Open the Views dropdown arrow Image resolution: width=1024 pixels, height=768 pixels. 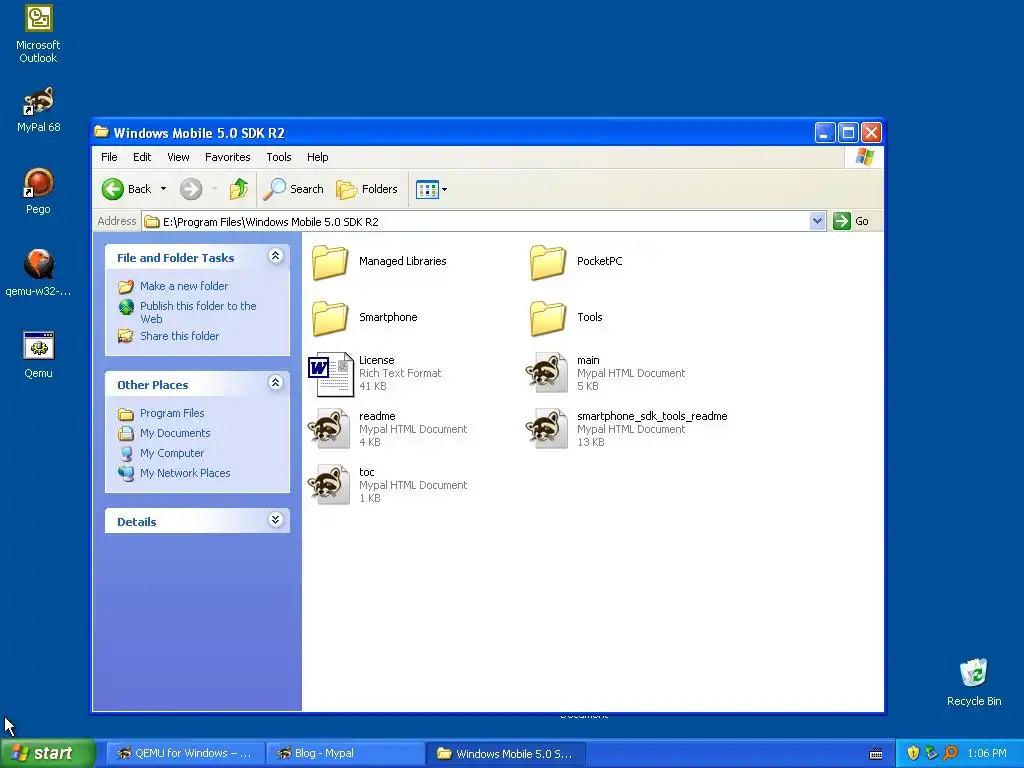tap(445, 190)
